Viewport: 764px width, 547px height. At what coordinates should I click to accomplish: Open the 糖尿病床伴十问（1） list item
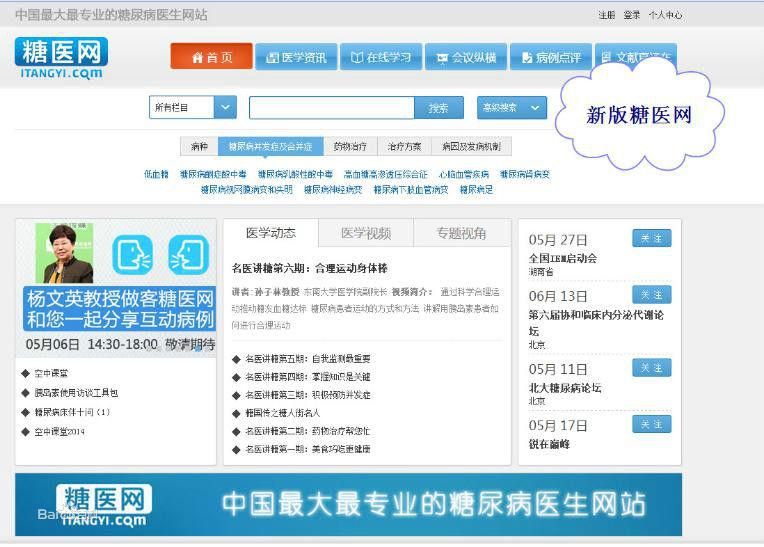[72, 412]
